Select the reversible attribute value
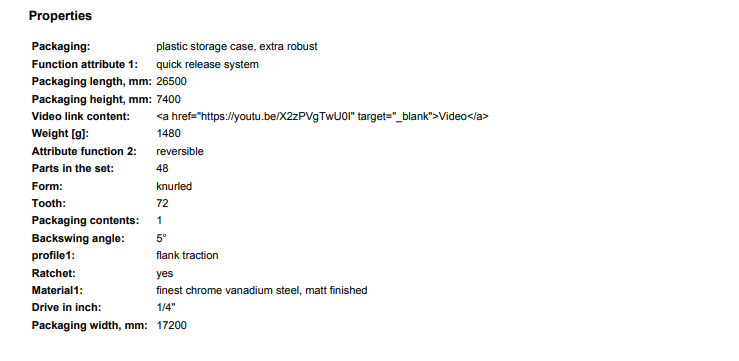This screenshot has height=361, width=739. click(x=180, y=151)
